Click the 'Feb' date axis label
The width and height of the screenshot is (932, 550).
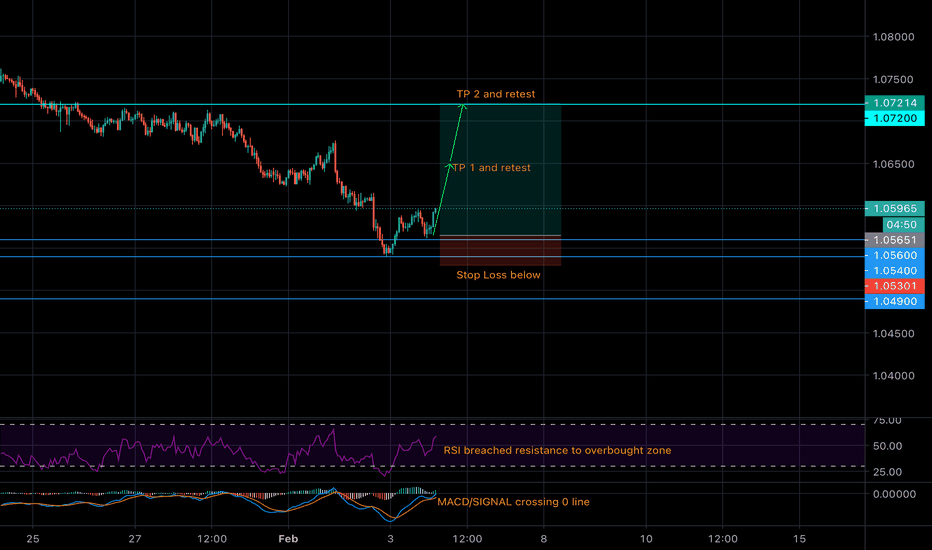tap(288, 539)
